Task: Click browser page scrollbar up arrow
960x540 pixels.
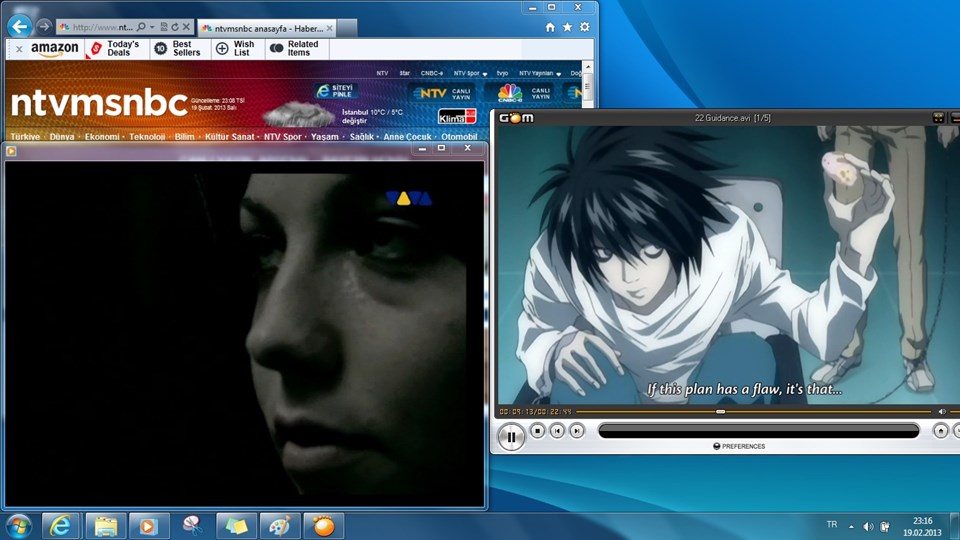Action: [588, 67]
